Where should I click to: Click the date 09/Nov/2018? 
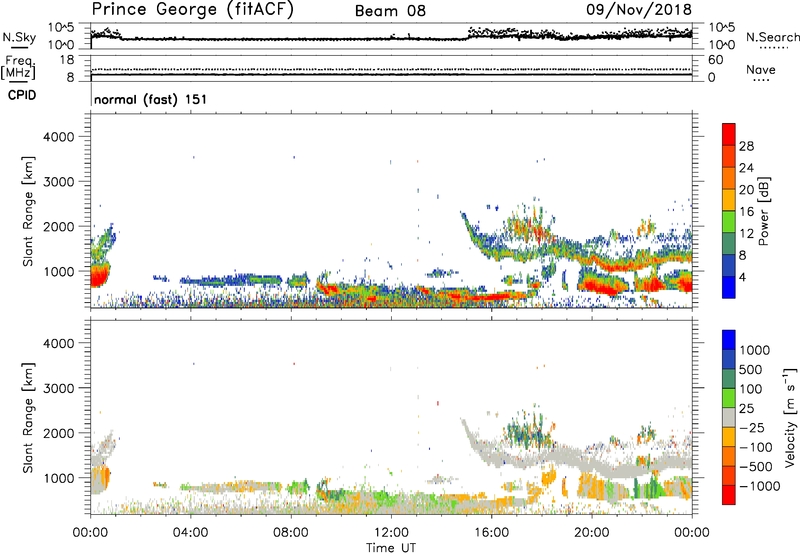coord(639,9)
